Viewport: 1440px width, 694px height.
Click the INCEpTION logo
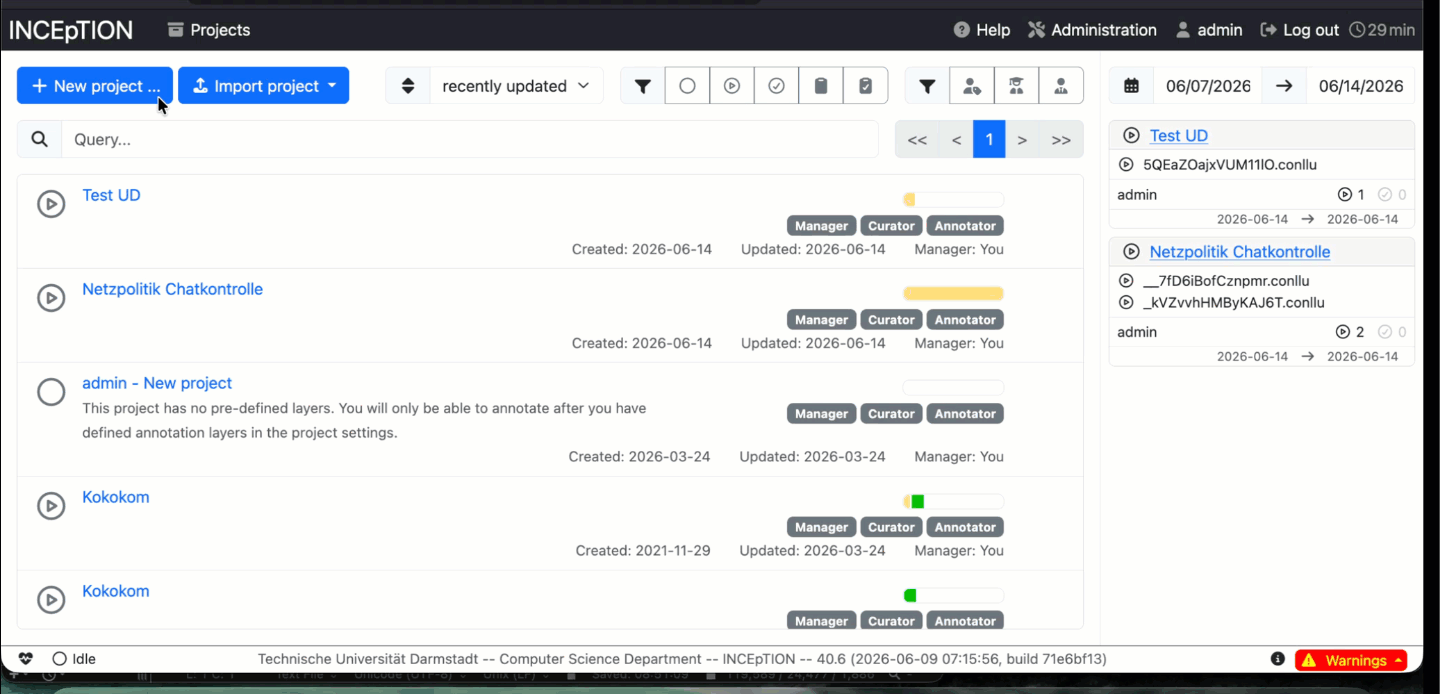click(71, 30)
